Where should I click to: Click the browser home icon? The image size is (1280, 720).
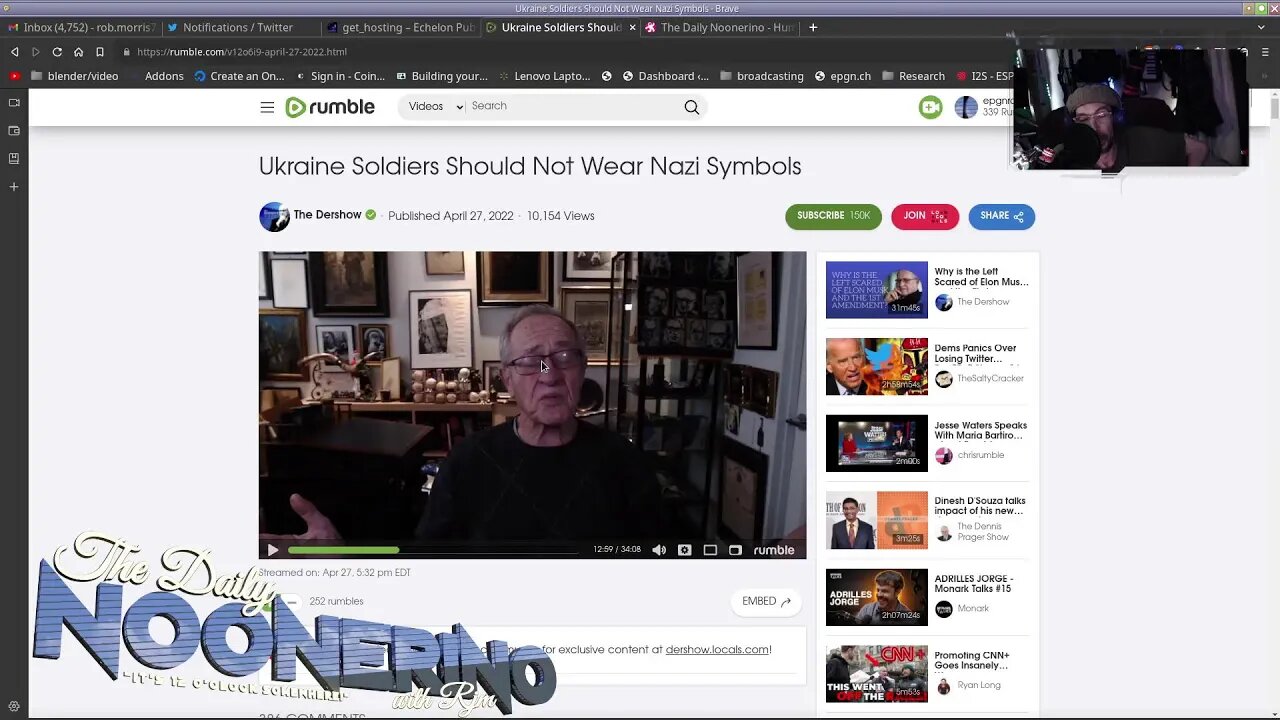tap(78, 52)
